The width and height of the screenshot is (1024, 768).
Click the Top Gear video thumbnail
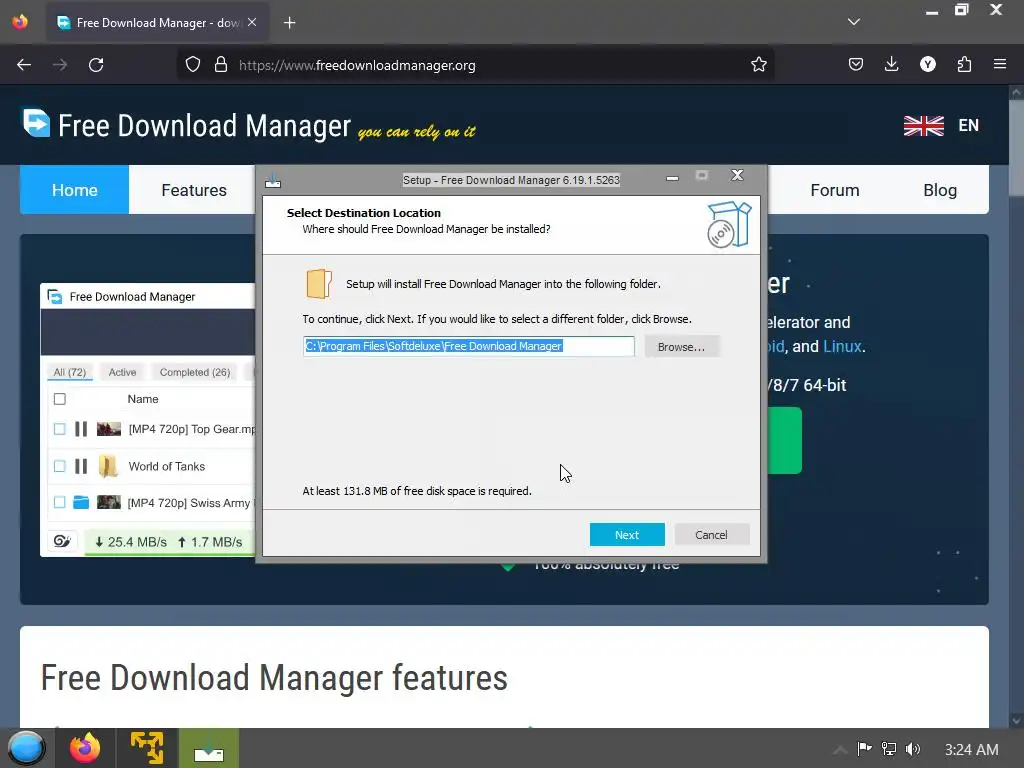click(108, 429)
